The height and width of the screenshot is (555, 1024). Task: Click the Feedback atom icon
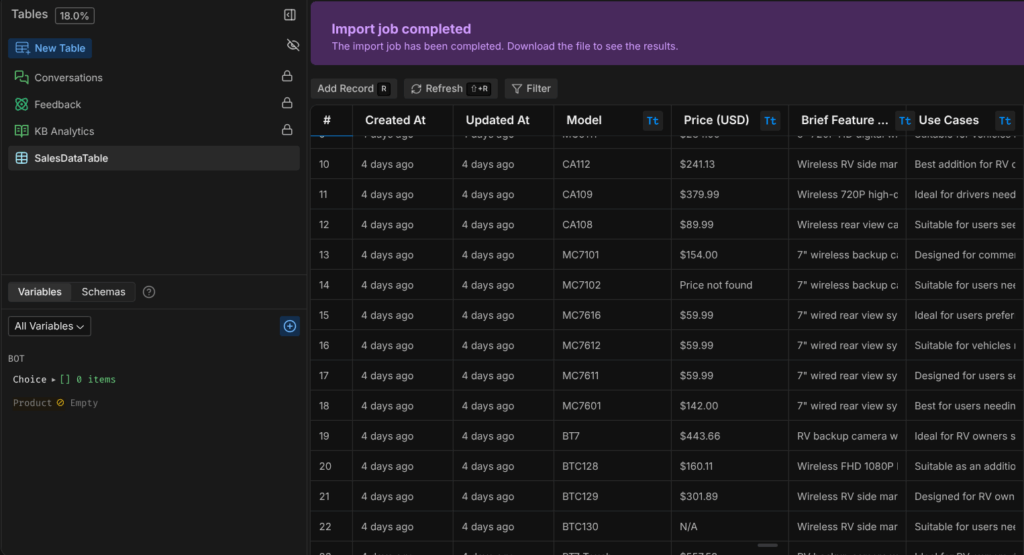(x=22, y=104)
